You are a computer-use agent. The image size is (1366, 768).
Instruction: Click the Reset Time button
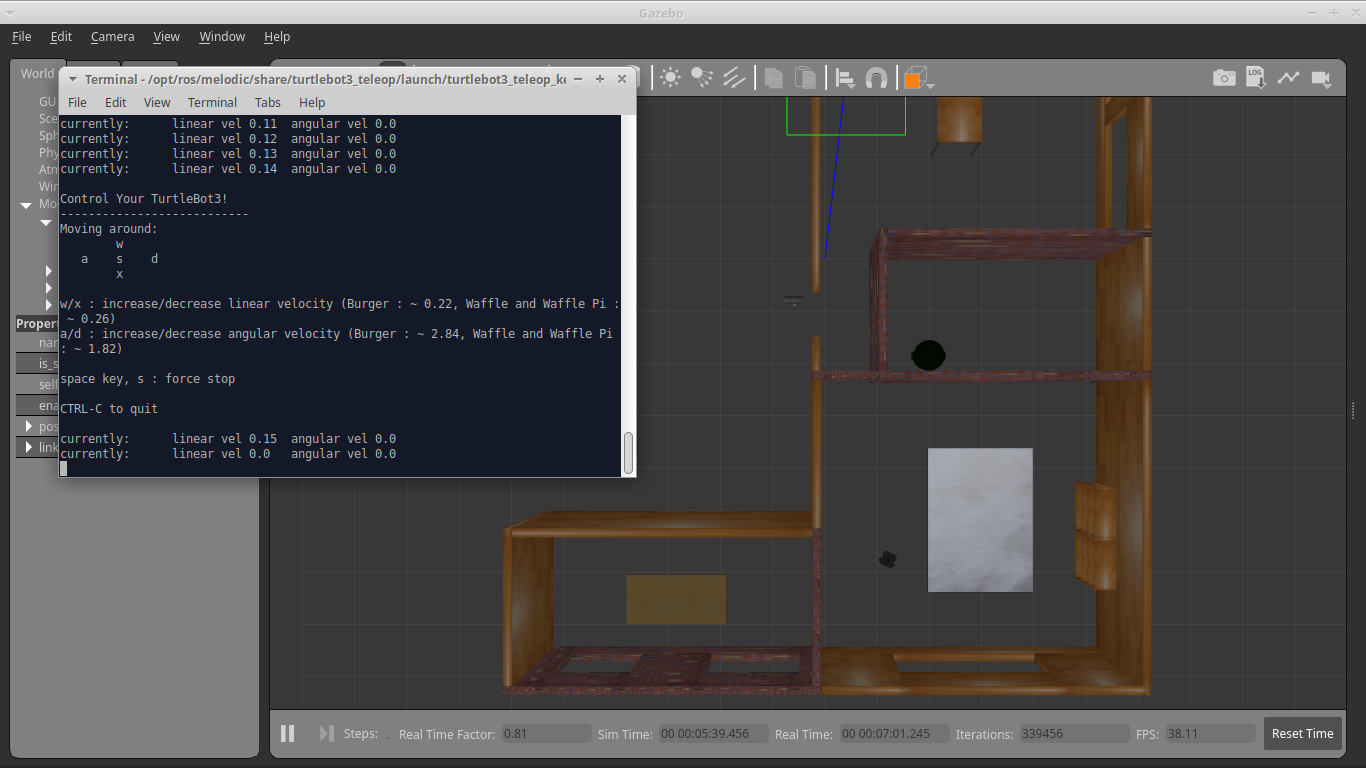[x=1302, y=733]
